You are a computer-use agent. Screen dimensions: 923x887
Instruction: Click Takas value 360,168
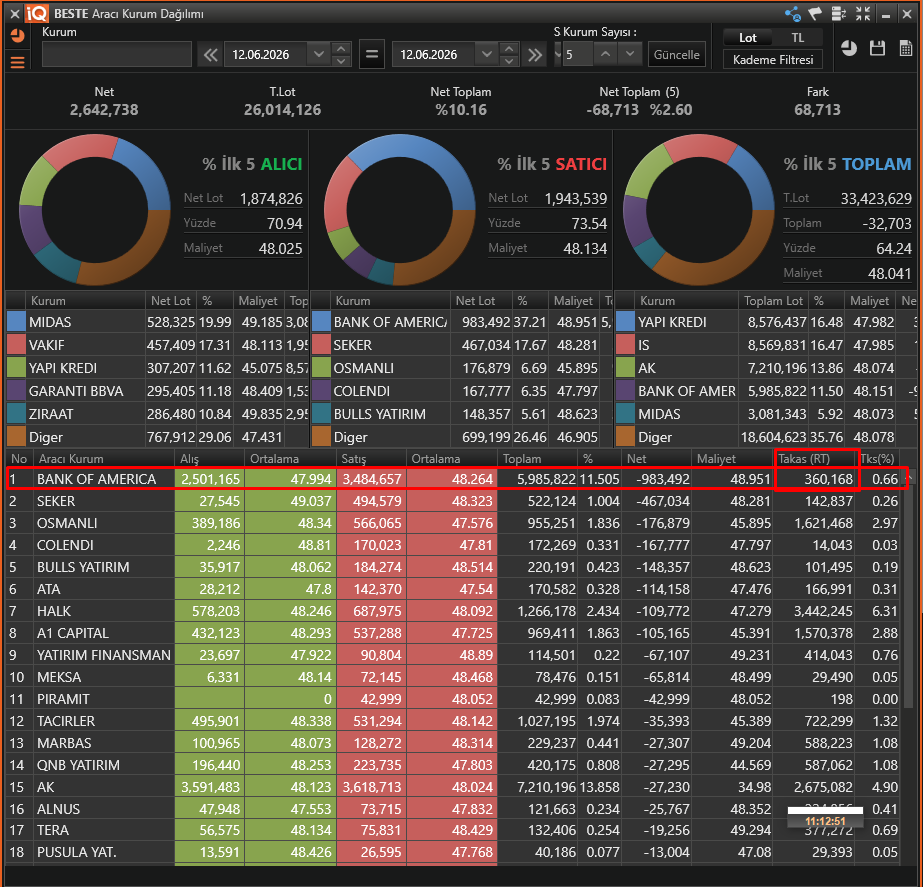coord(828,479)
